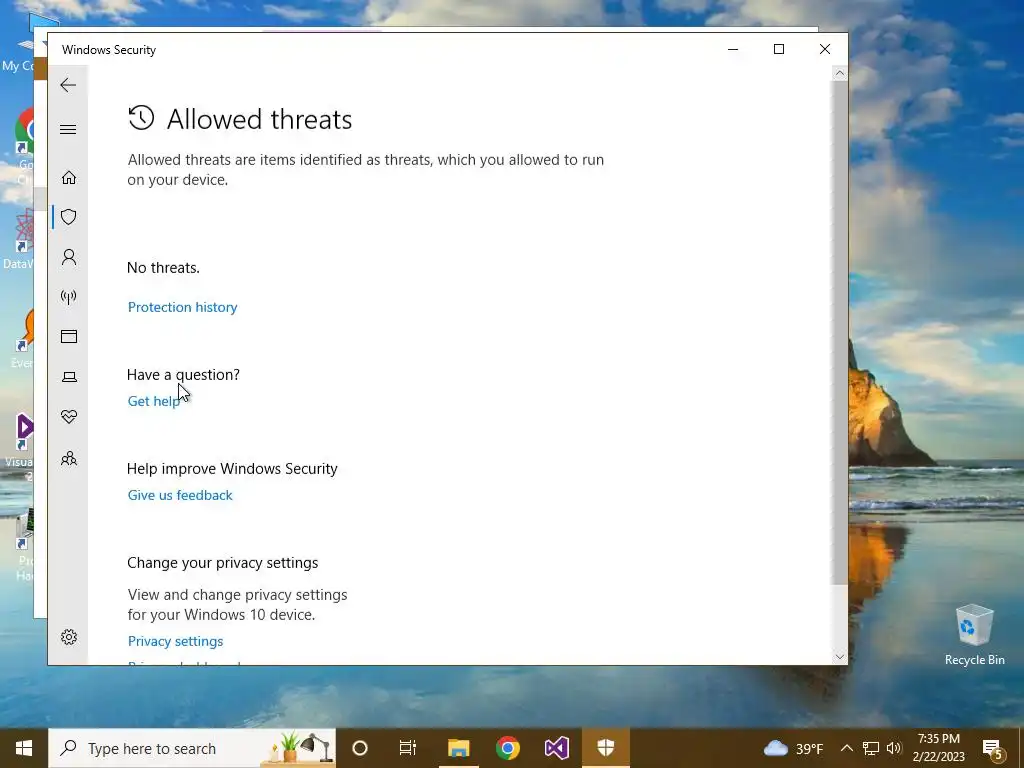The height and width of the screenshot is (768, 1024).
Task: Open Device security laptop icon
Action: (69, 377)
